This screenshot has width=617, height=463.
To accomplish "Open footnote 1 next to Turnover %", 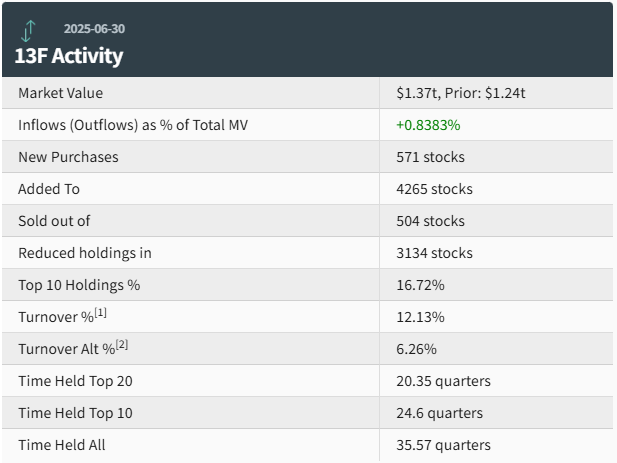I will (100, 313).
